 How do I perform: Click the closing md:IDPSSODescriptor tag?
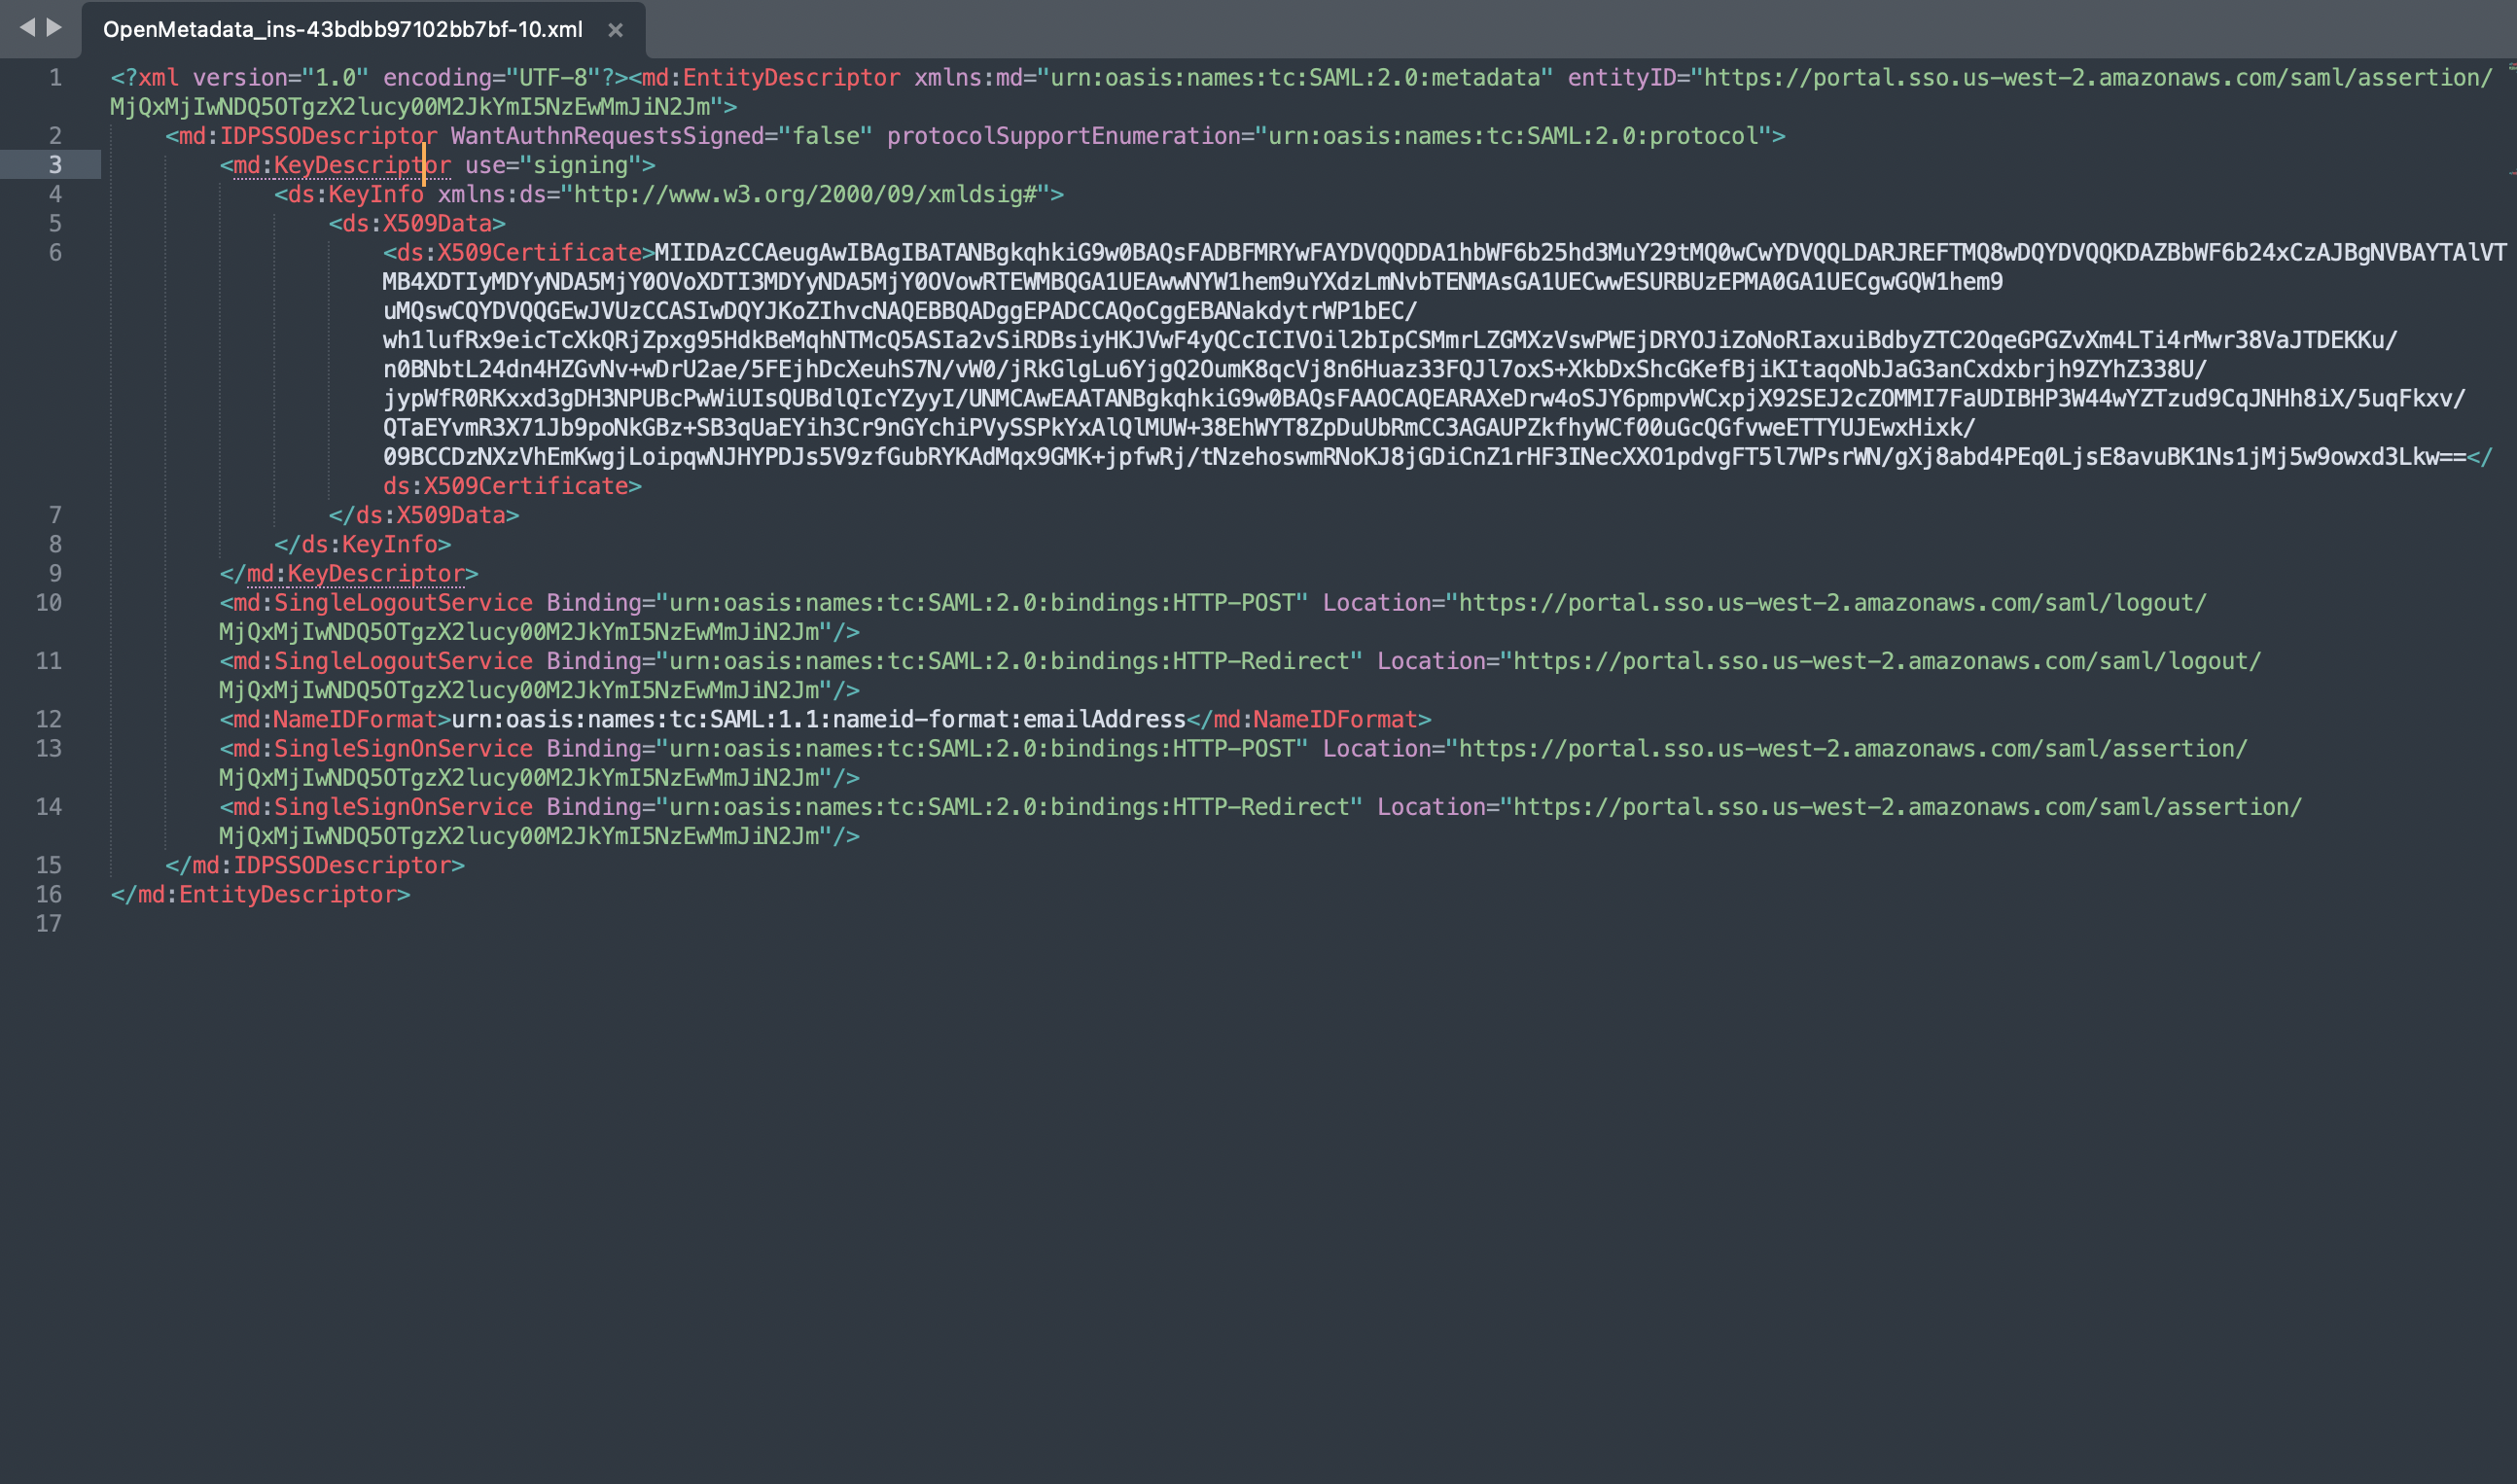tap(315, 866)
